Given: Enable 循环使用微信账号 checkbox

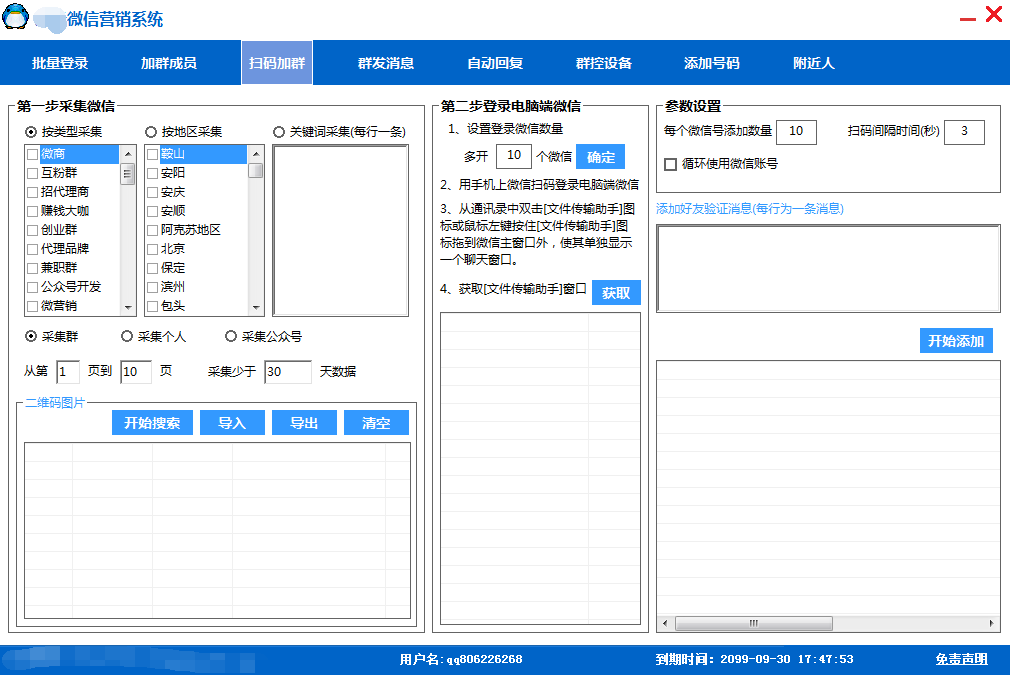Looking at the screenshot, I should coord(671,164).
